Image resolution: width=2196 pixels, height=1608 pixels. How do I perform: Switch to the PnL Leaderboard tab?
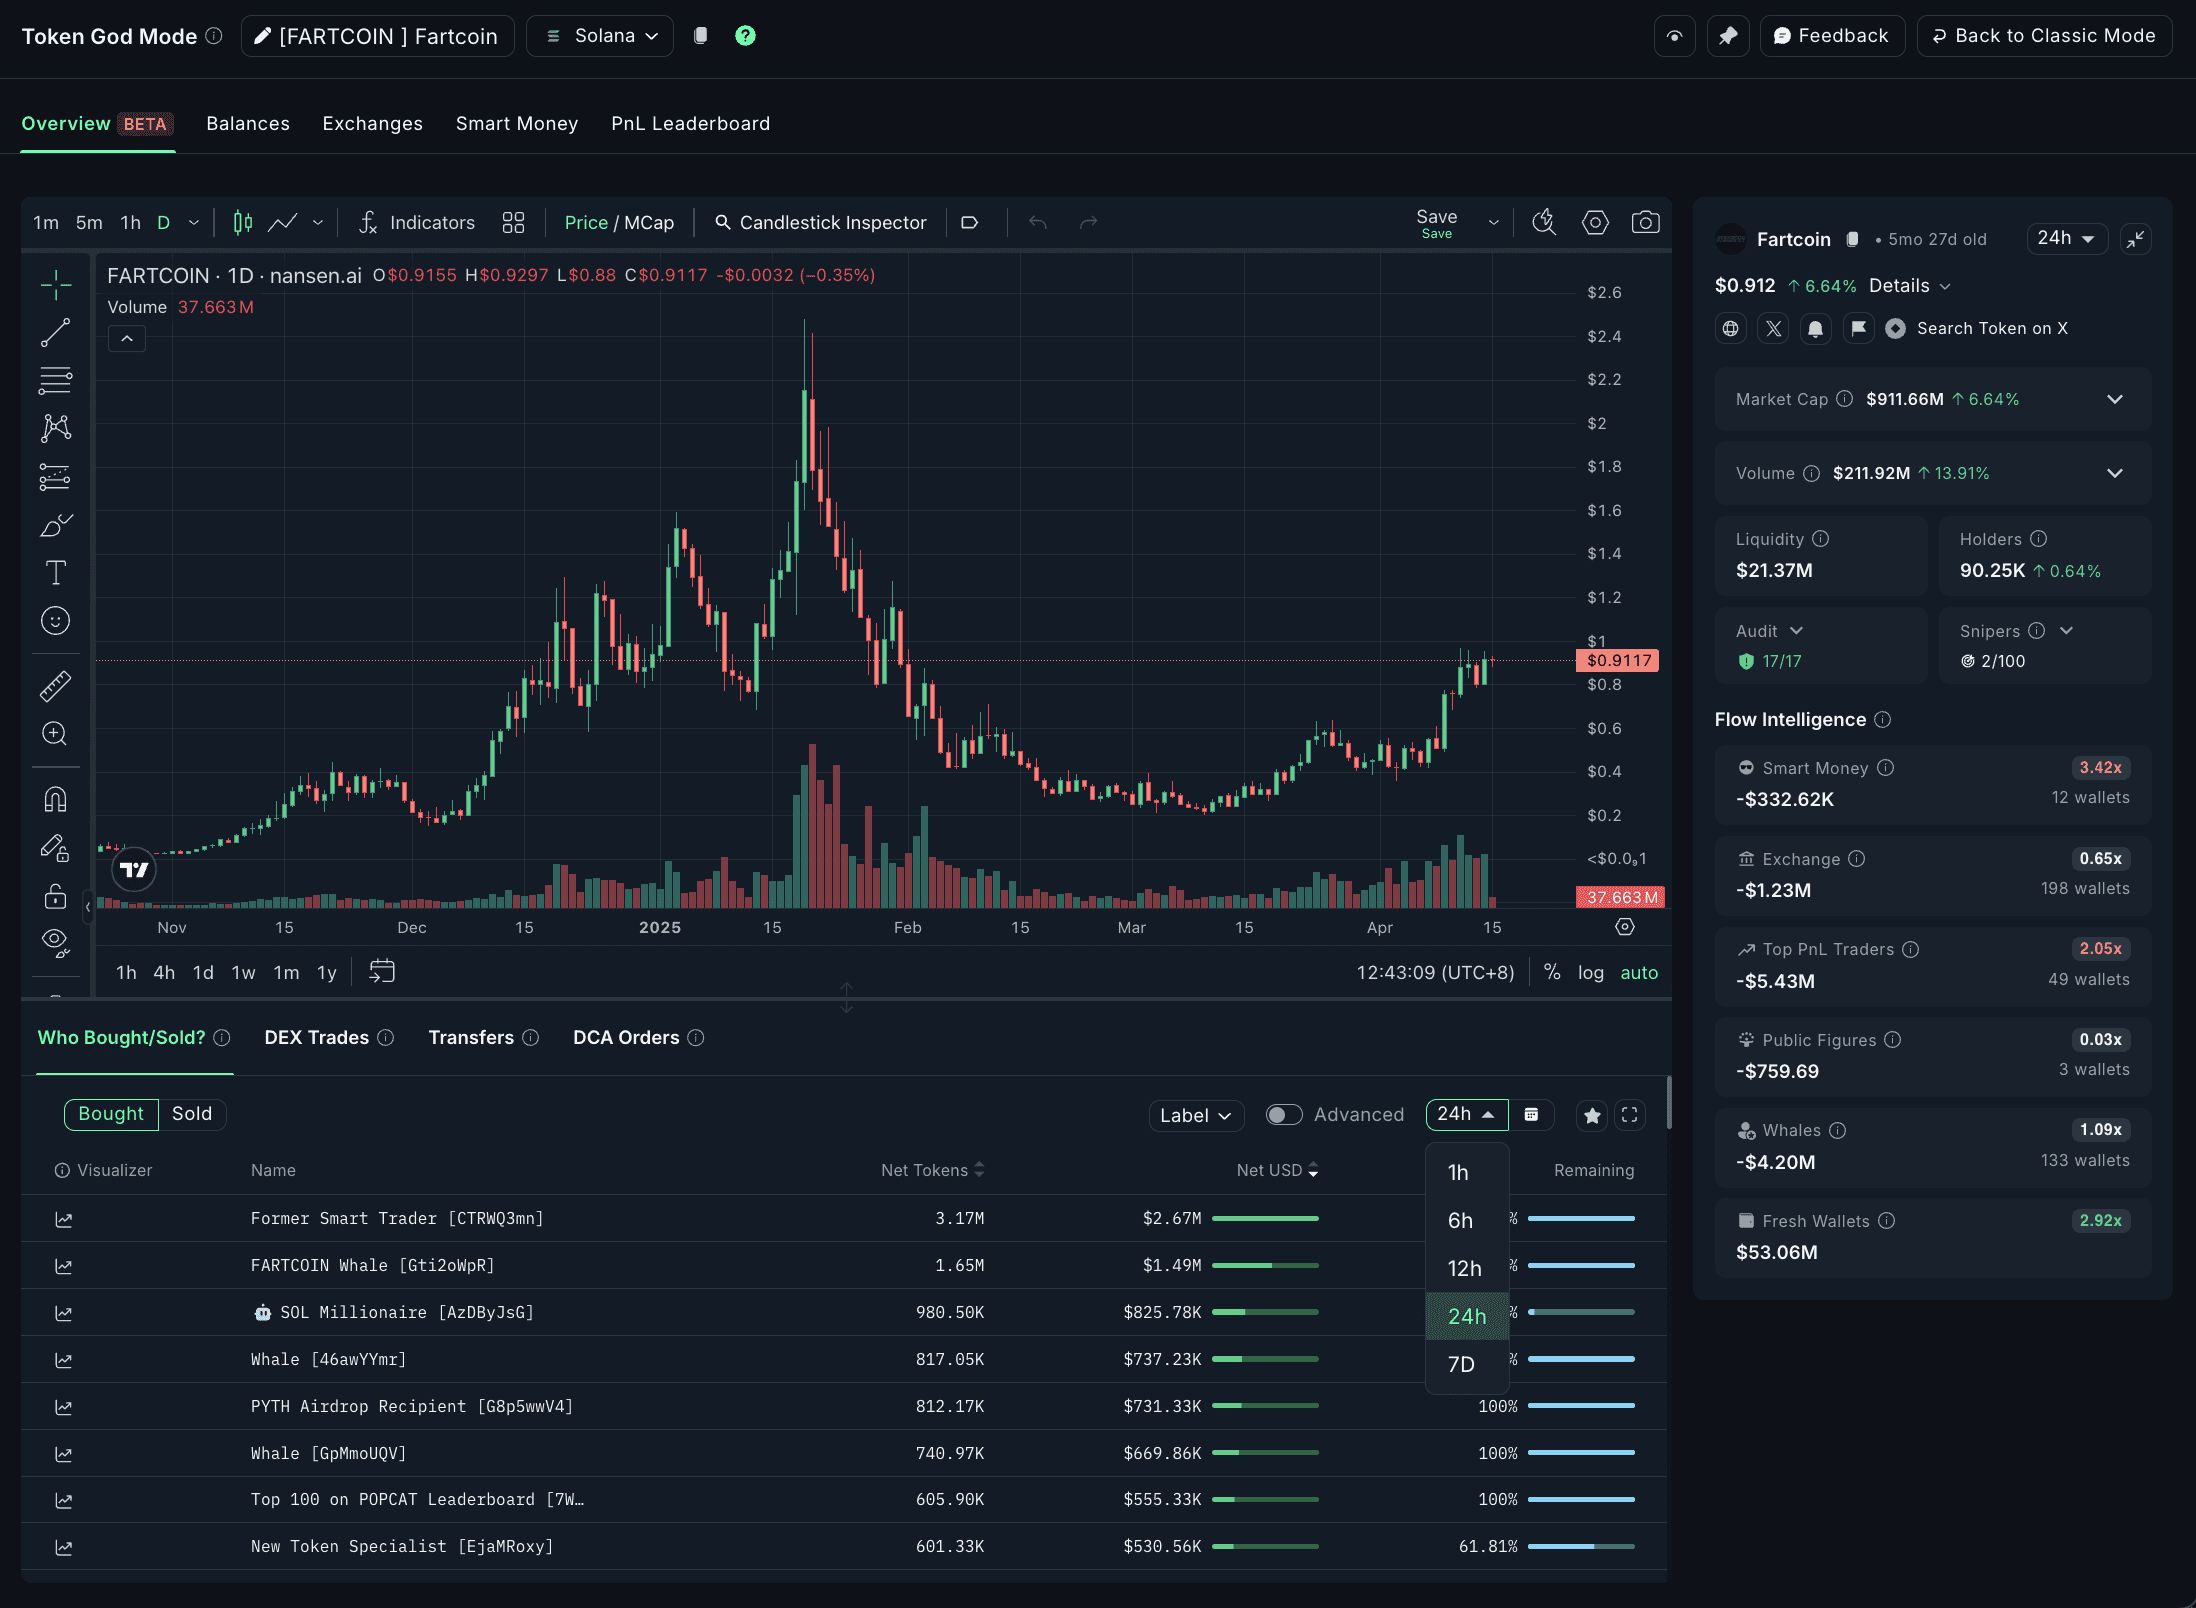690,123
